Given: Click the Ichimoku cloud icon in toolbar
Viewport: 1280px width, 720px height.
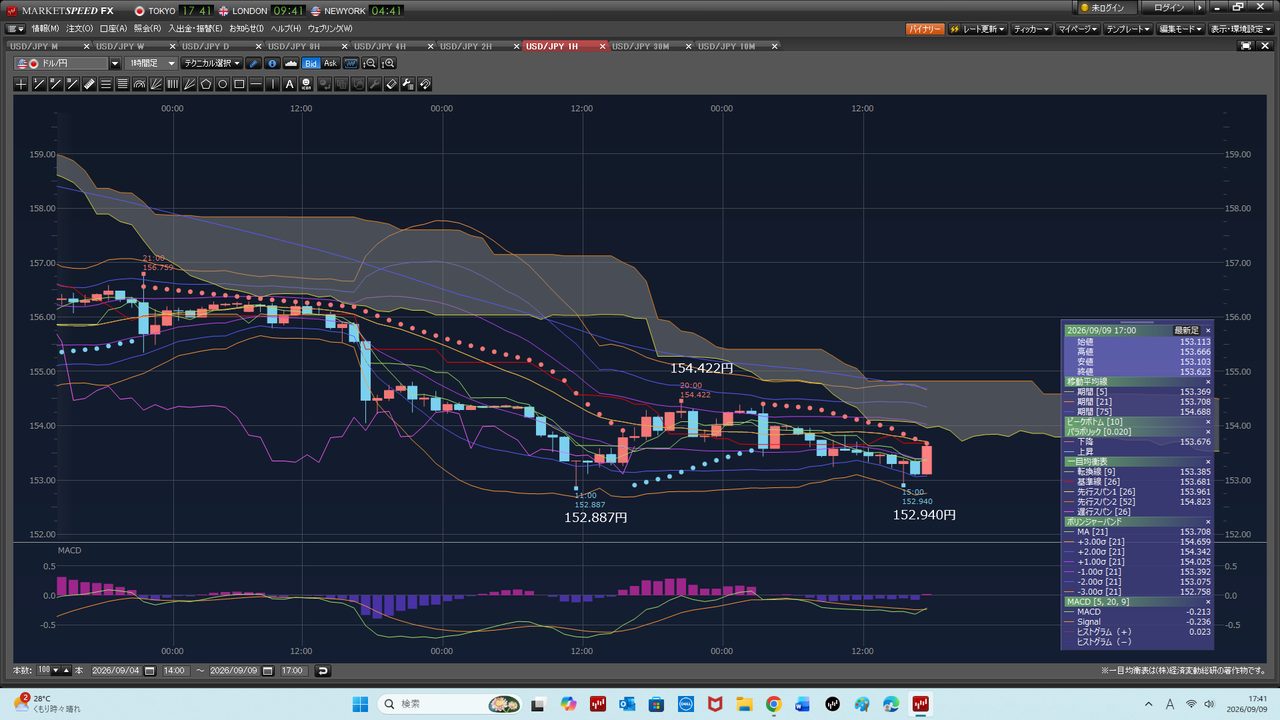Looking at the screenshot, I should click(291, 63).
